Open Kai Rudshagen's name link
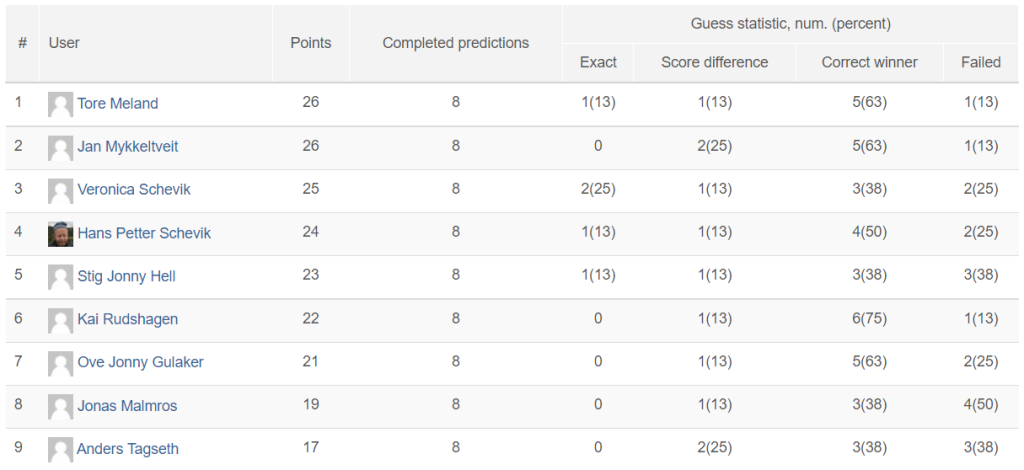The image size is (1024, 470). click(x=128, y=319)
